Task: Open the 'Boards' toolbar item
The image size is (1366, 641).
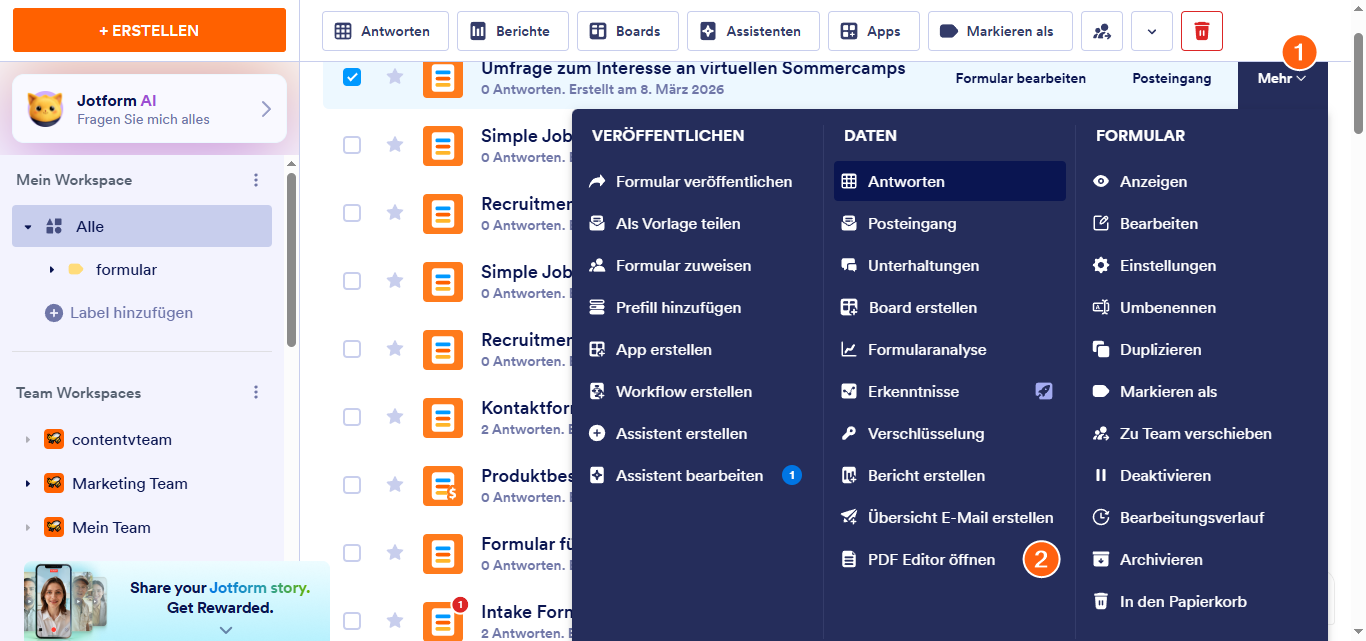Action: 627,31
